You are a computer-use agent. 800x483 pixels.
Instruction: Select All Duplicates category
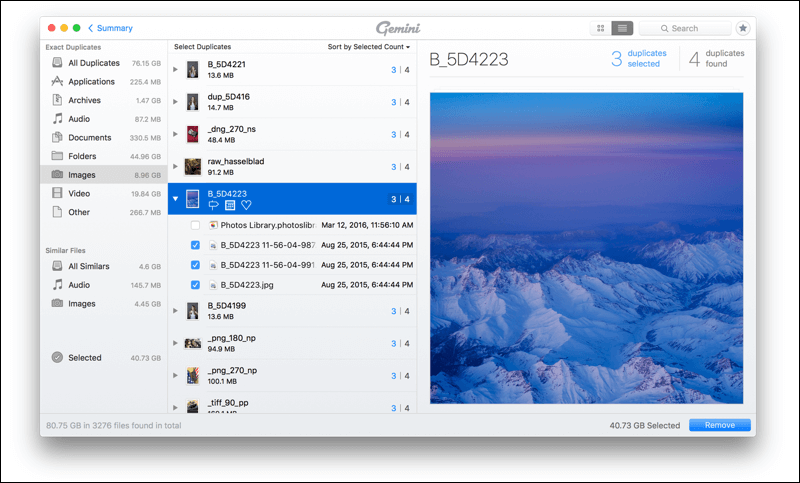click(104, 63)
